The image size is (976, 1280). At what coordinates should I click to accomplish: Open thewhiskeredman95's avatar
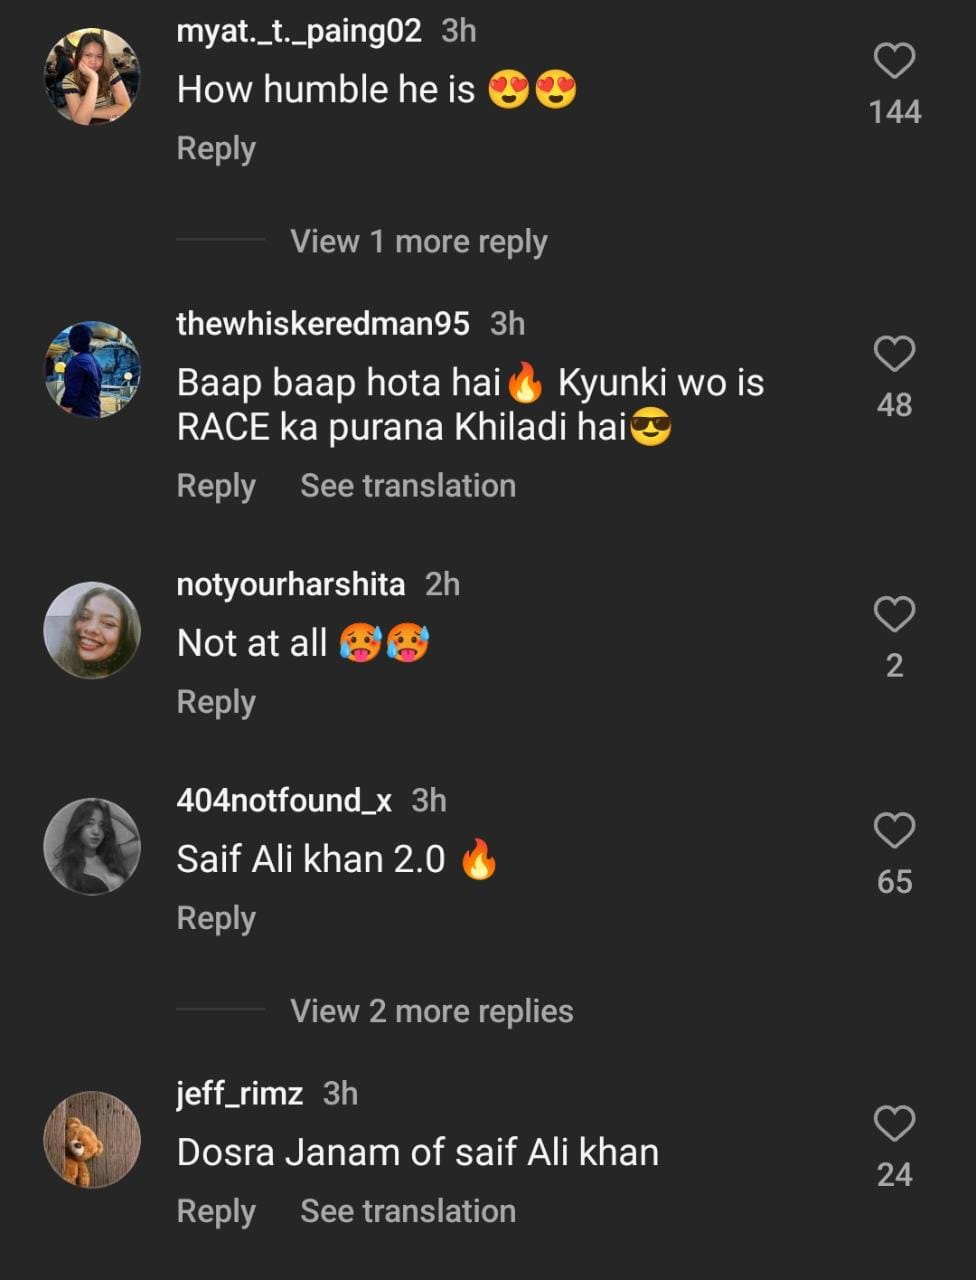point(92,369)
